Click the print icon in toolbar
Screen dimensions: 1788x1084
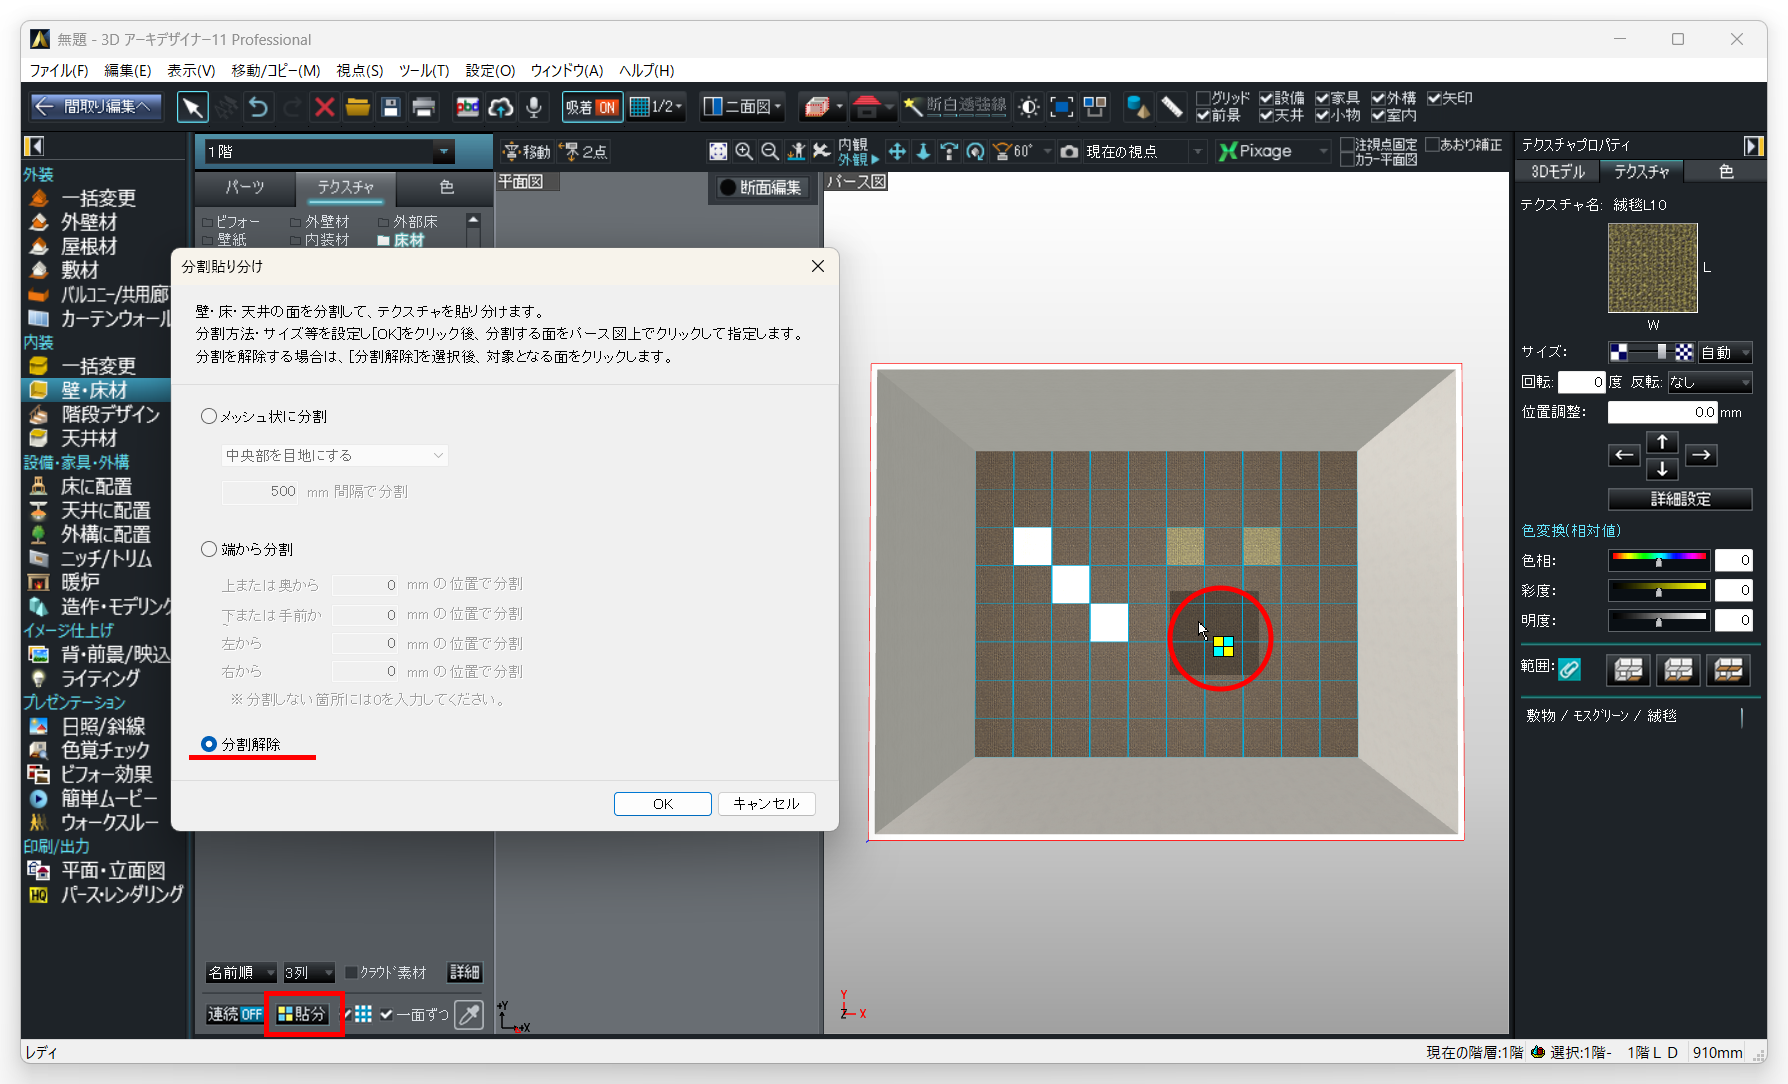click(424, 107)
